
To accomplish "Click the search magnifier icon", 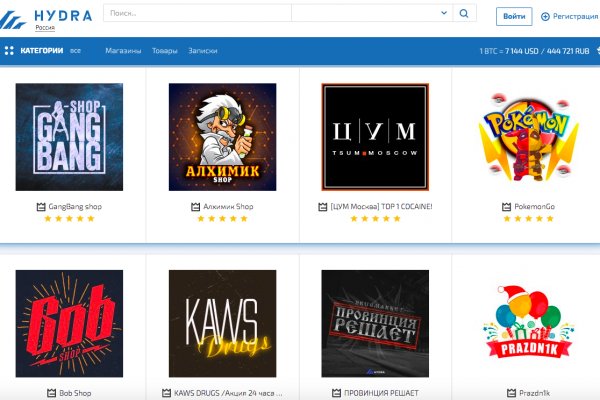I will click(x=463, y=14).
